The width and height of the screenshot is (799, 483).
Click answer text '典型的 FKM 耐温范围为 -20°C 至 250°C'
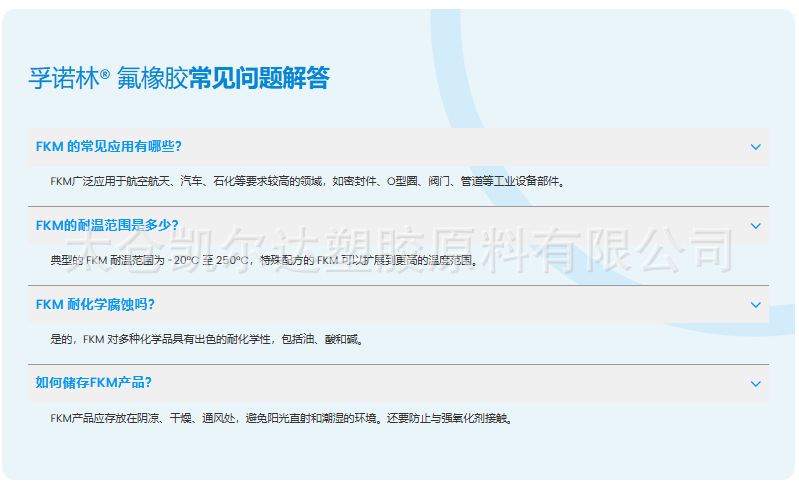150,260
